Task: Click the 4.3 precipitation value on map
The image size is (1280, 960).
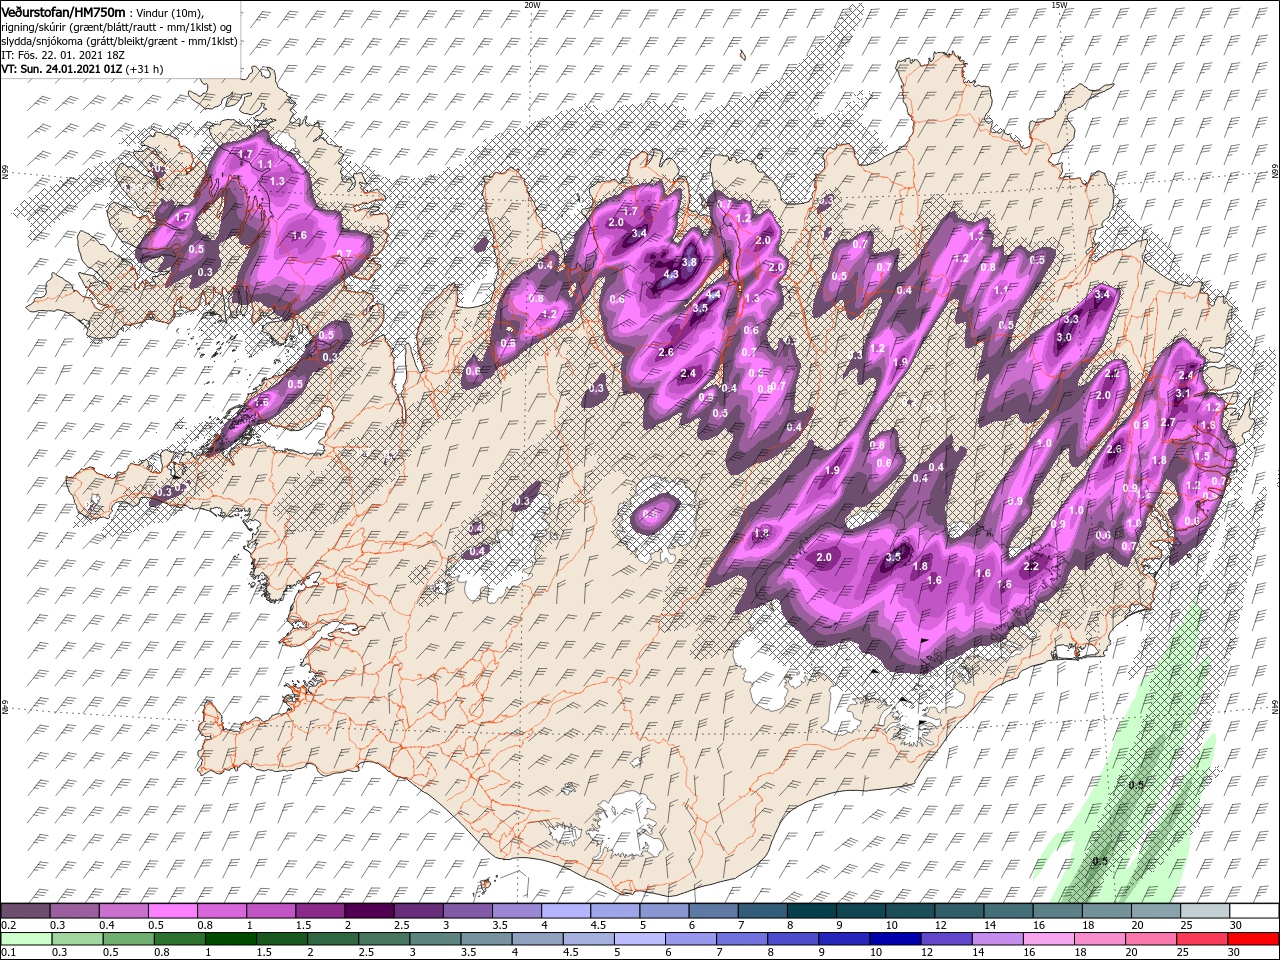Action: tap(672, 274)
